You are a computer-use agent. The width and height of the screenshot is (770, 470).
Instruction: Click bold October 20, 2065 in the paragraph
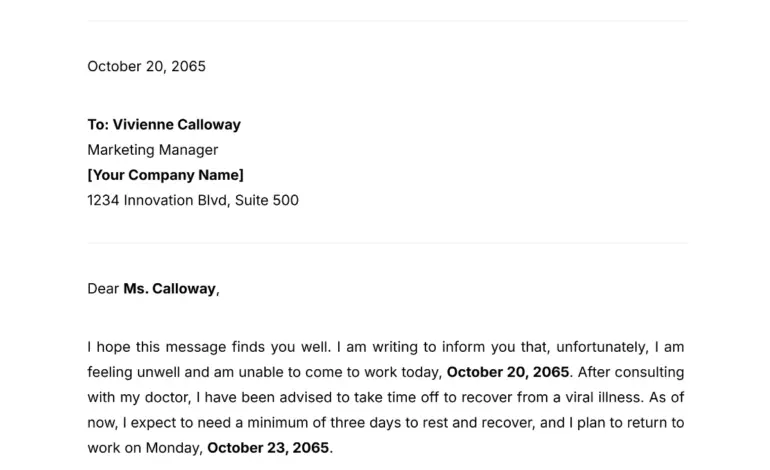[x=508, y=372]
